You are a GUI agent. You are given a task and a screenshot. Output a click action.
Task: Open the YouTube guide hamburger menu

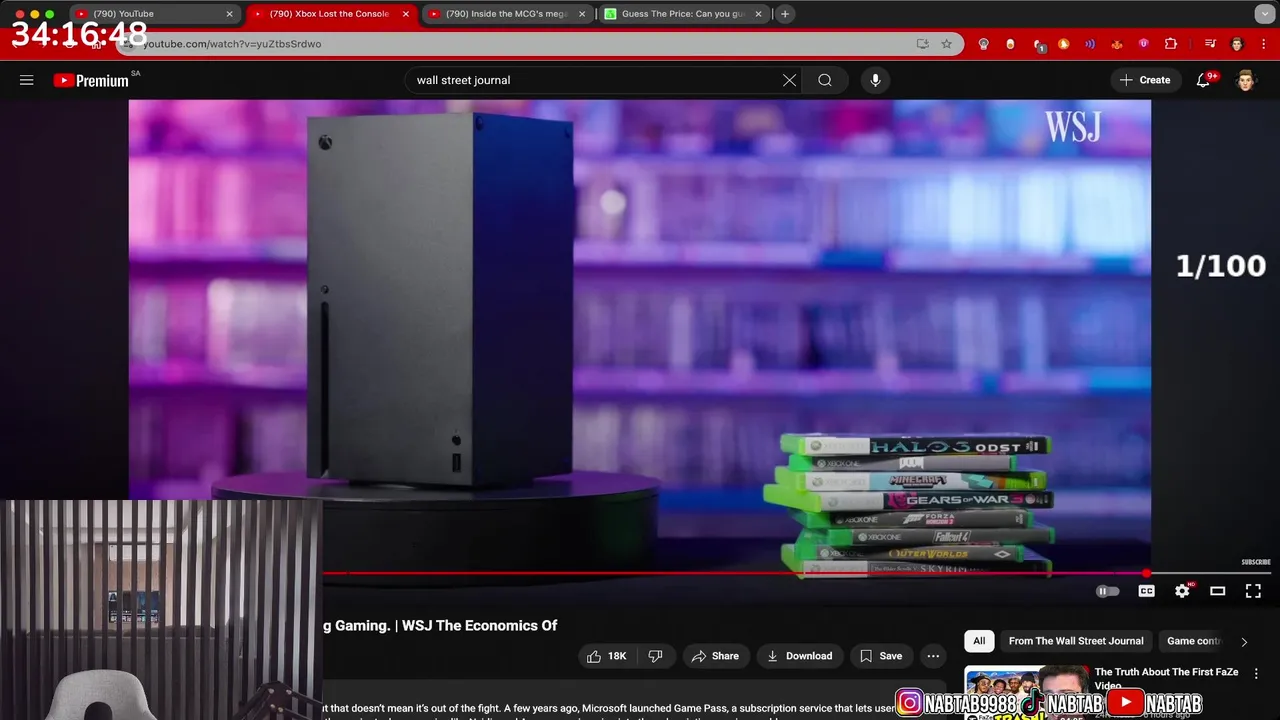pyautogui.click(x=27, y=80)
